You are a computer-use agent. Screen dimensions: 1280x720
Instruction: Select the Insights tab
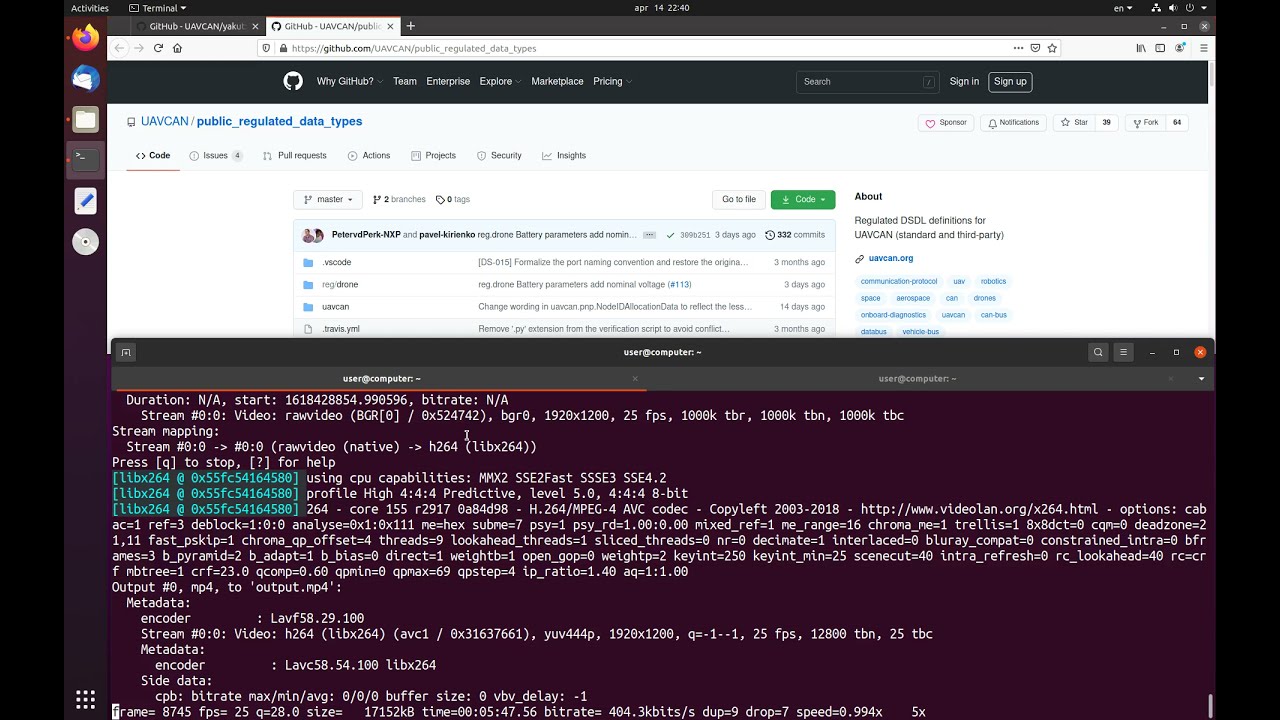tap(564, 156)
